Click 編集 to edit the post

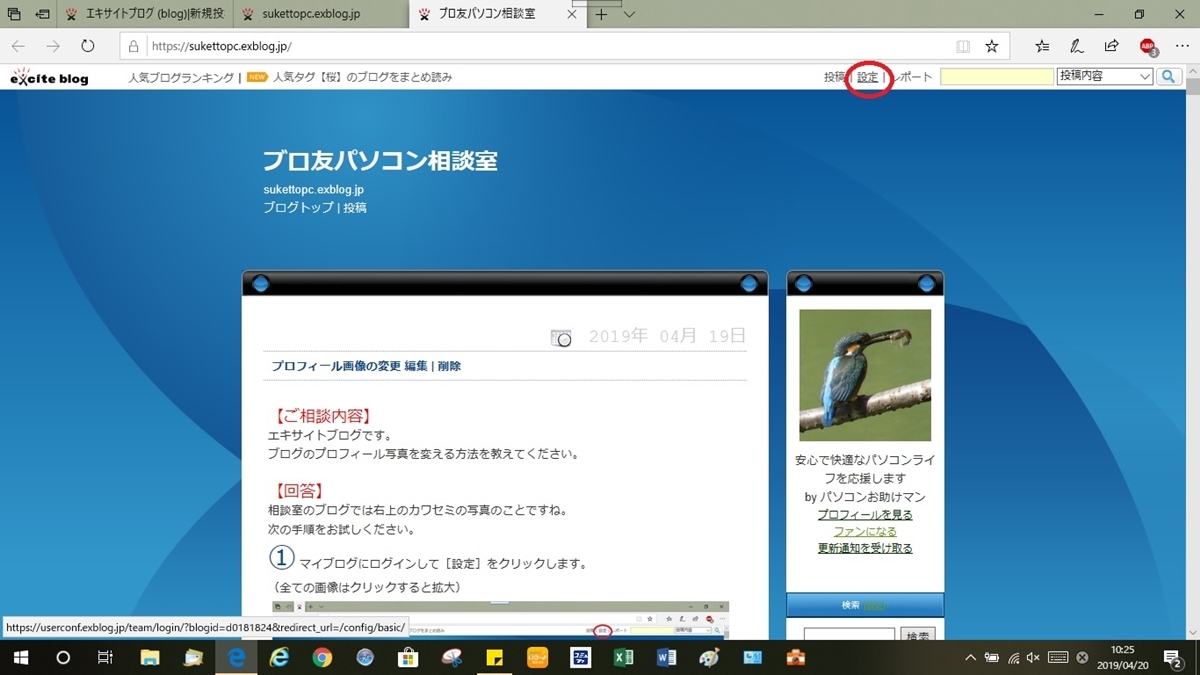tap(416, 366)
